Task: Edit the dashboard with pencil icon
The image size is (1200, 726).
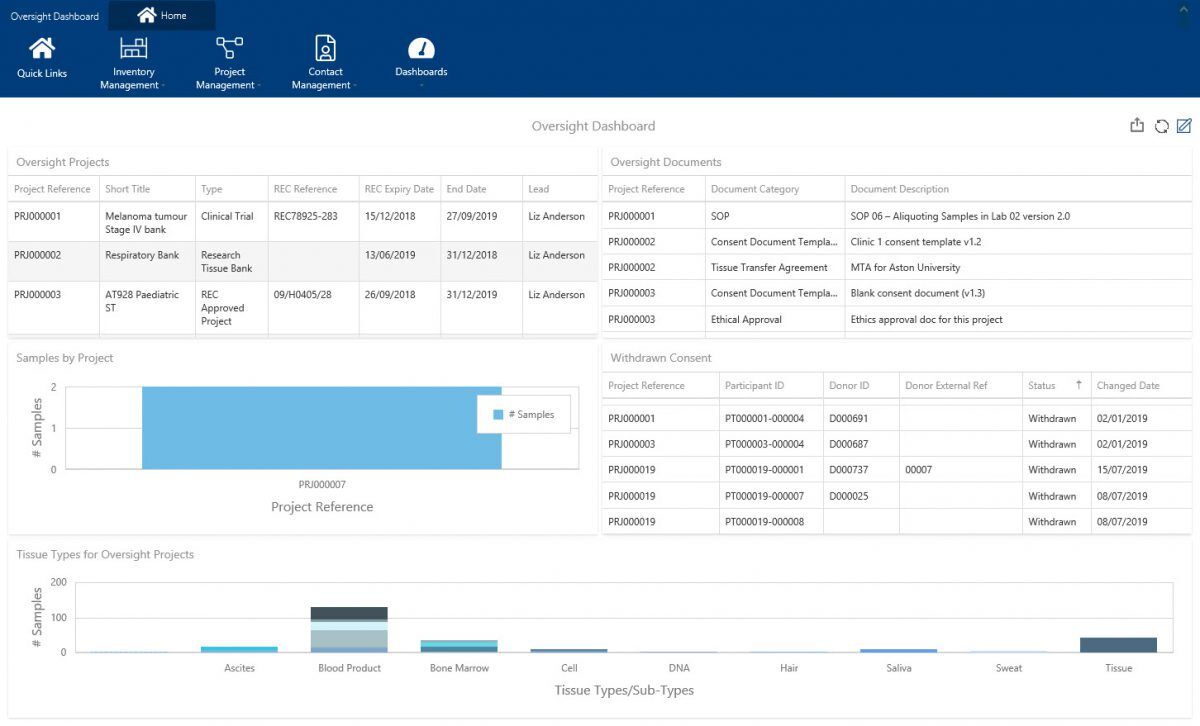Action: click(x=1184, y=126)
